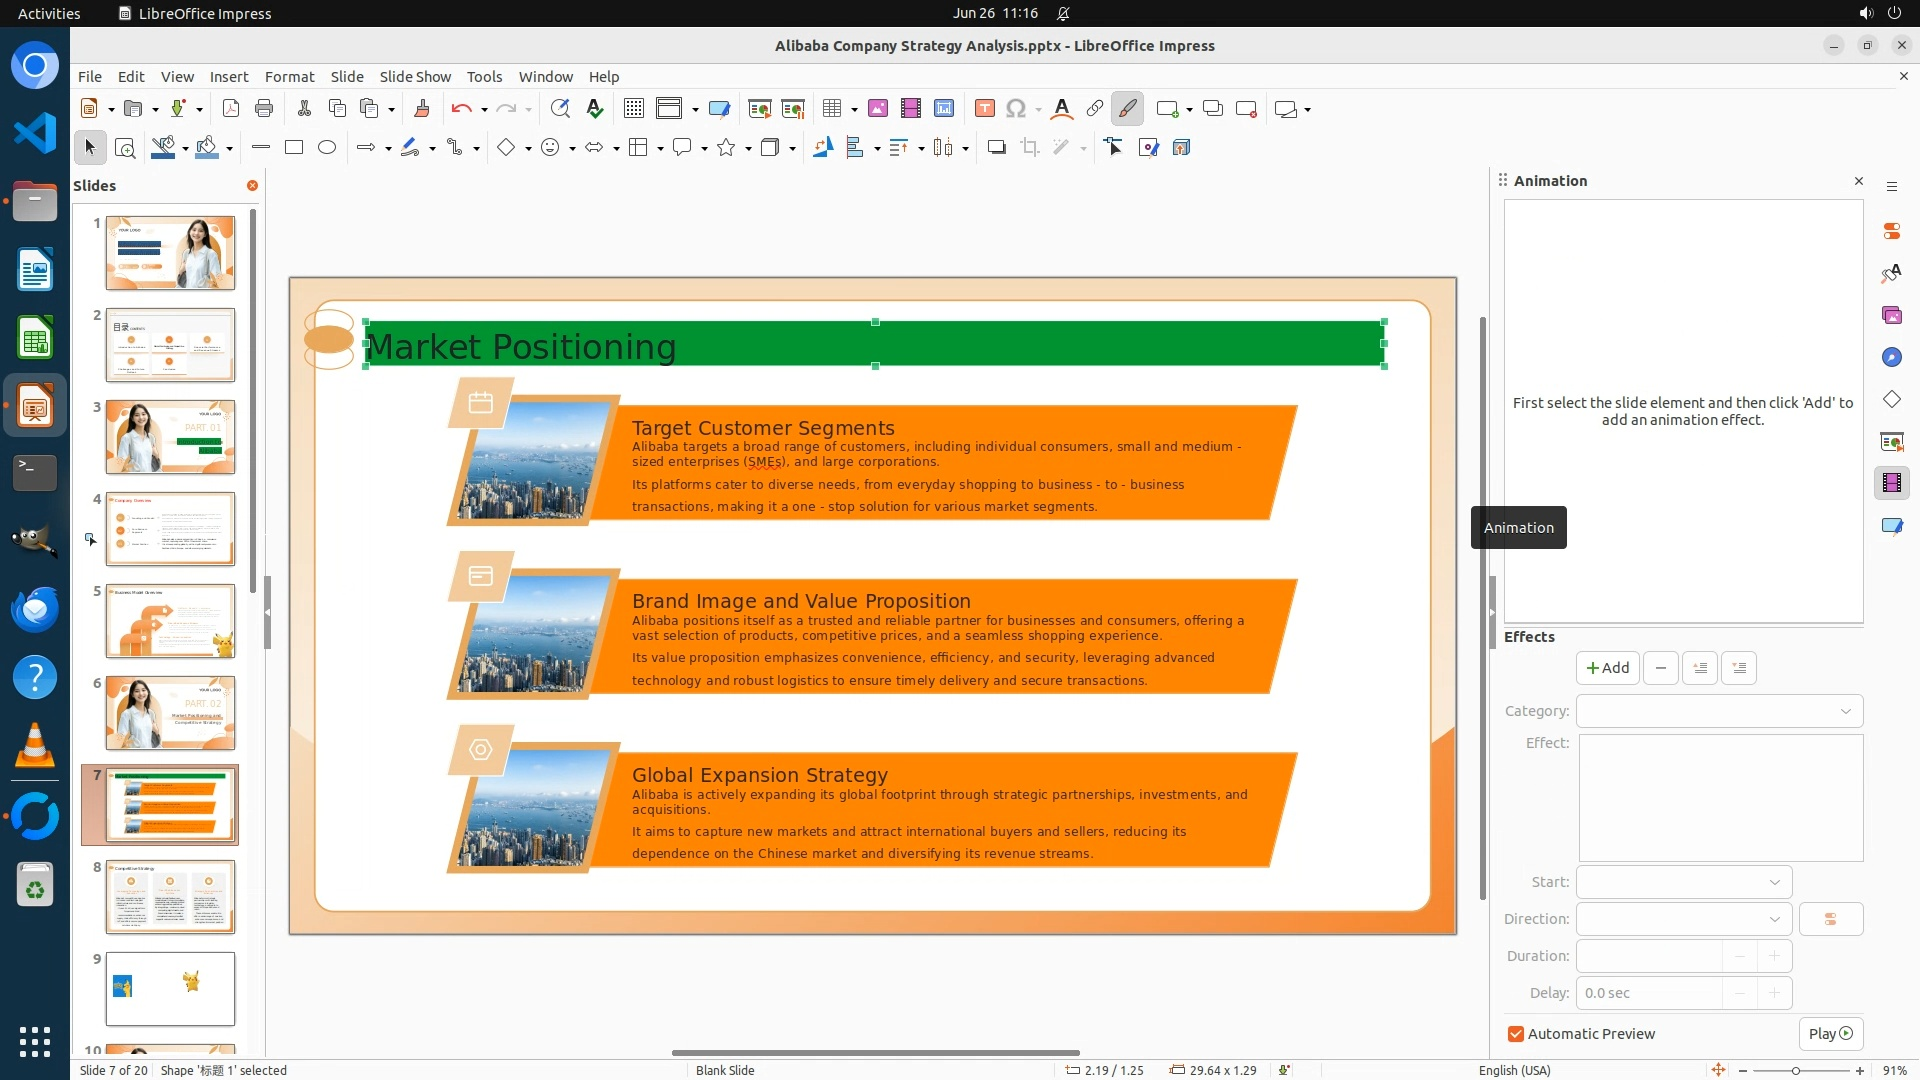Uncheck the Automatic Preview checkbox

pyautogui.click(x=1516, y=1034)
